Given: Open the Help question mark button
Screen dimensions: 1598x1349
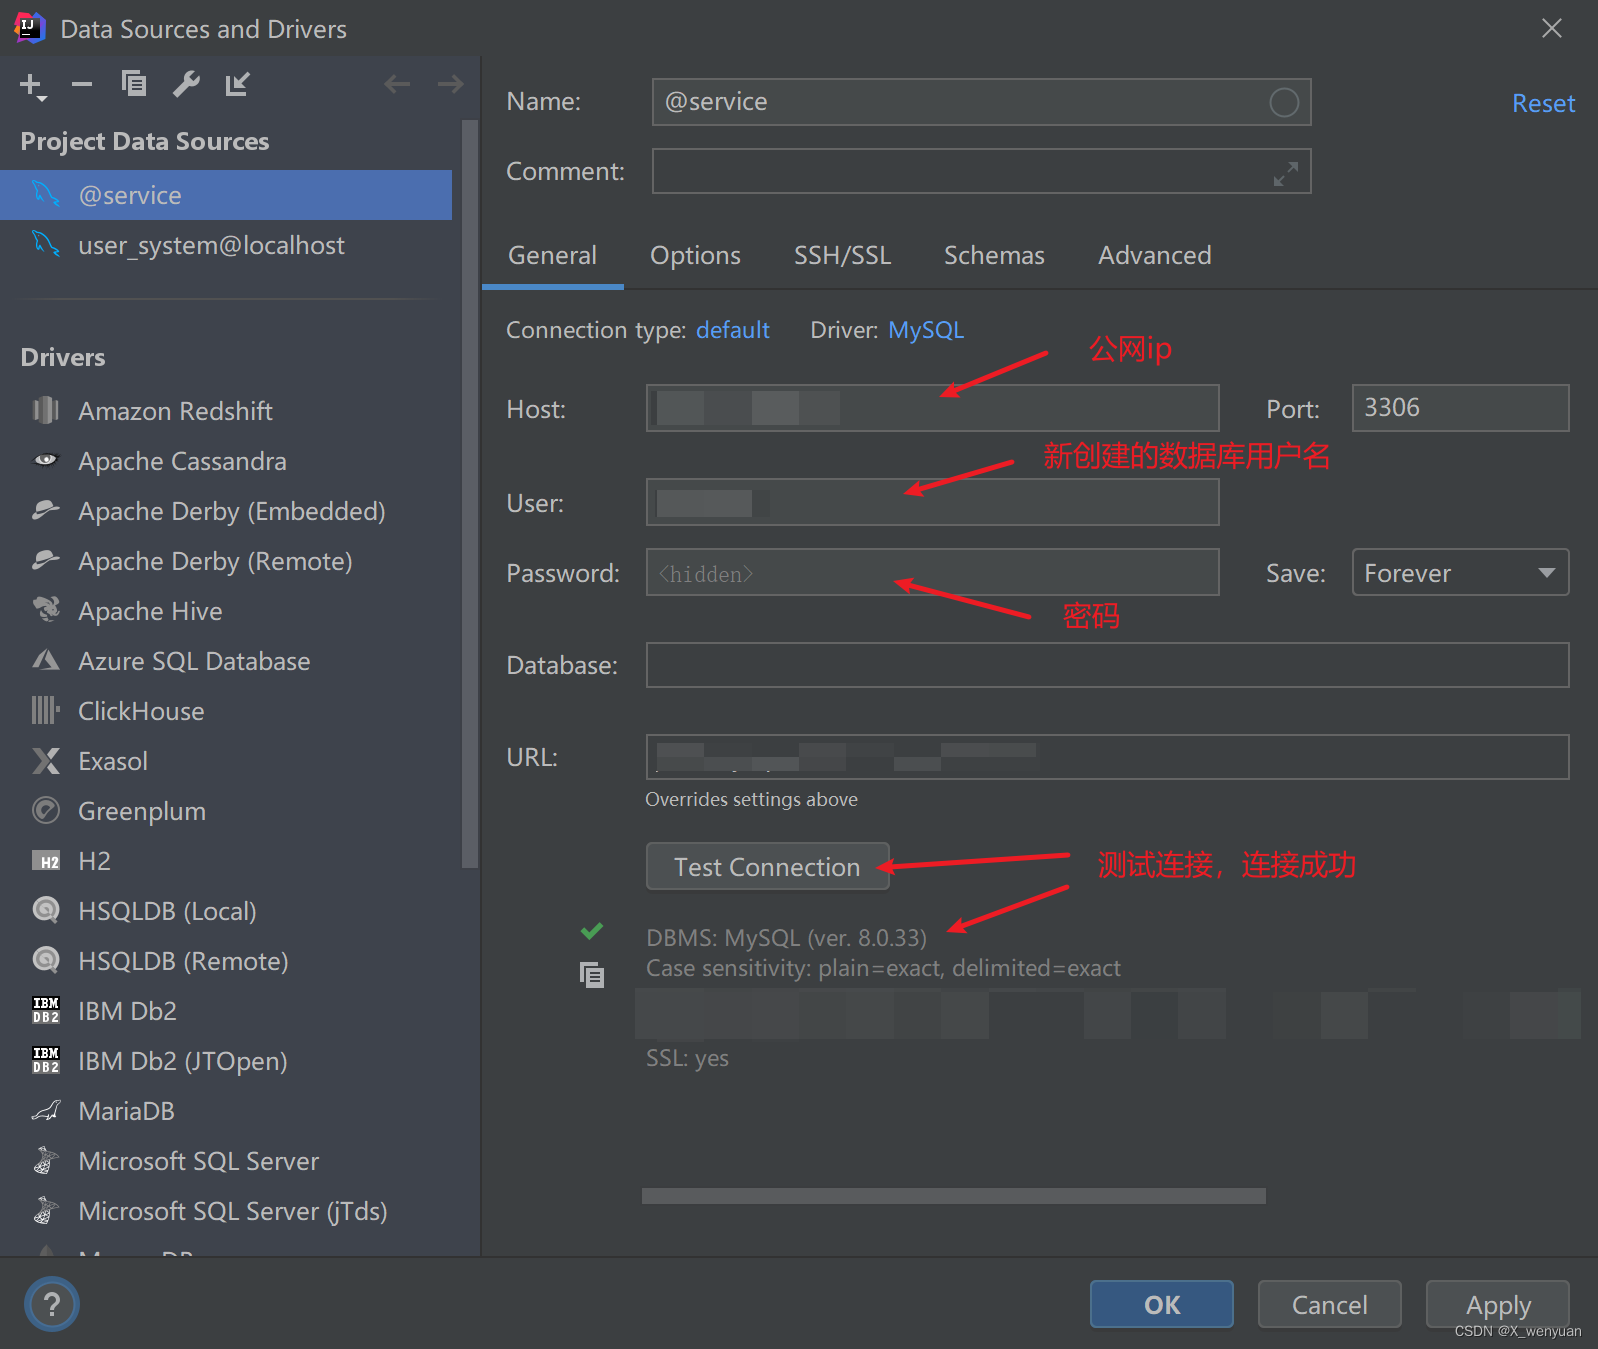Looking at the screenshot, I should click(52, 1304).
